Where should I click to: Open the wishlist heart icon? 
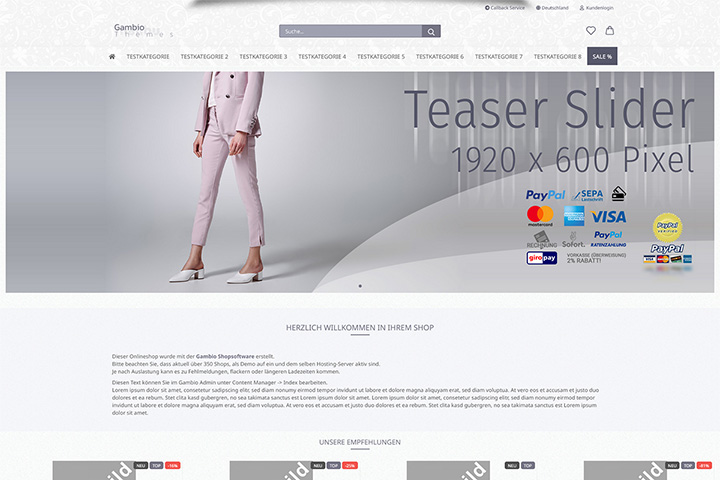pyautogui.click(x=591, y=30)
